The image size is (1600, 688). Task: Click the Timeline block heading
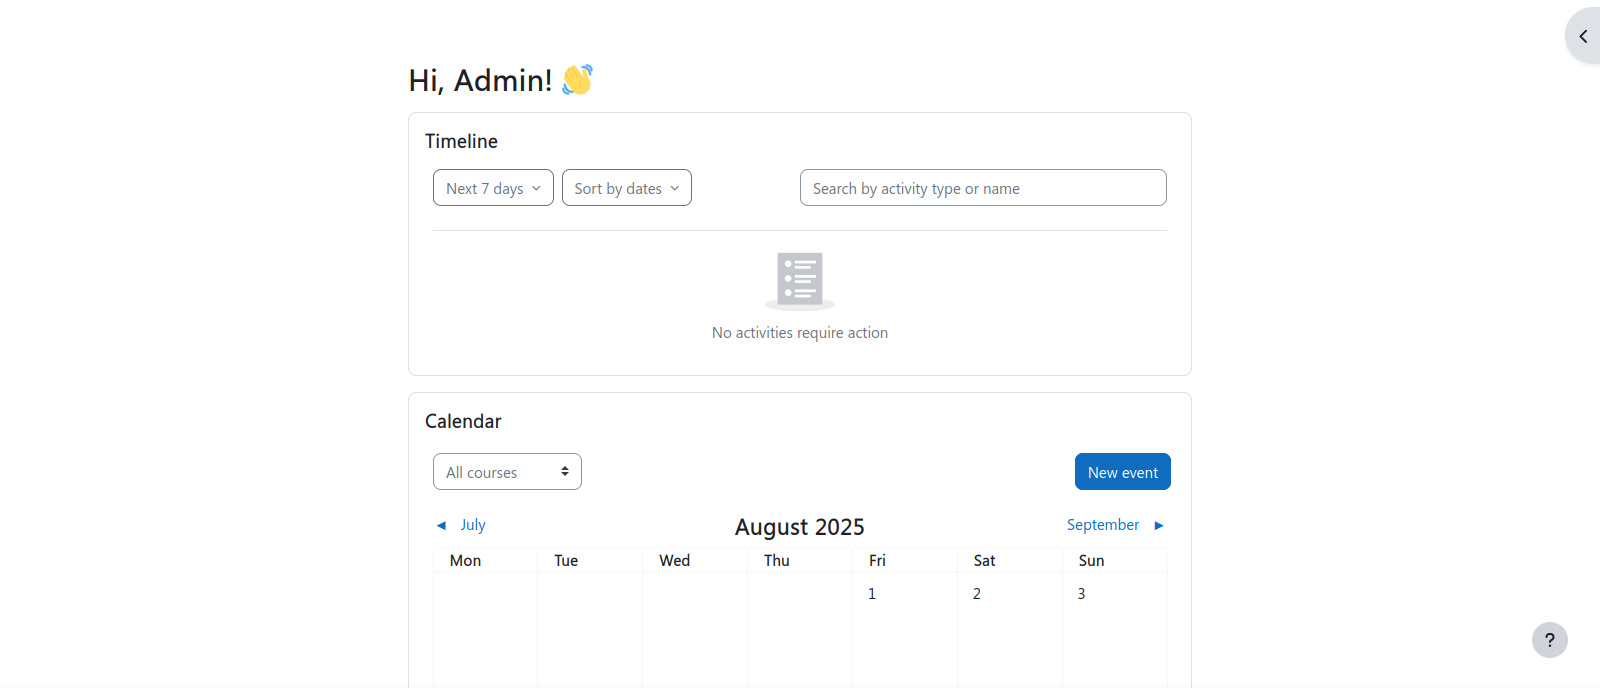[461, 141]
